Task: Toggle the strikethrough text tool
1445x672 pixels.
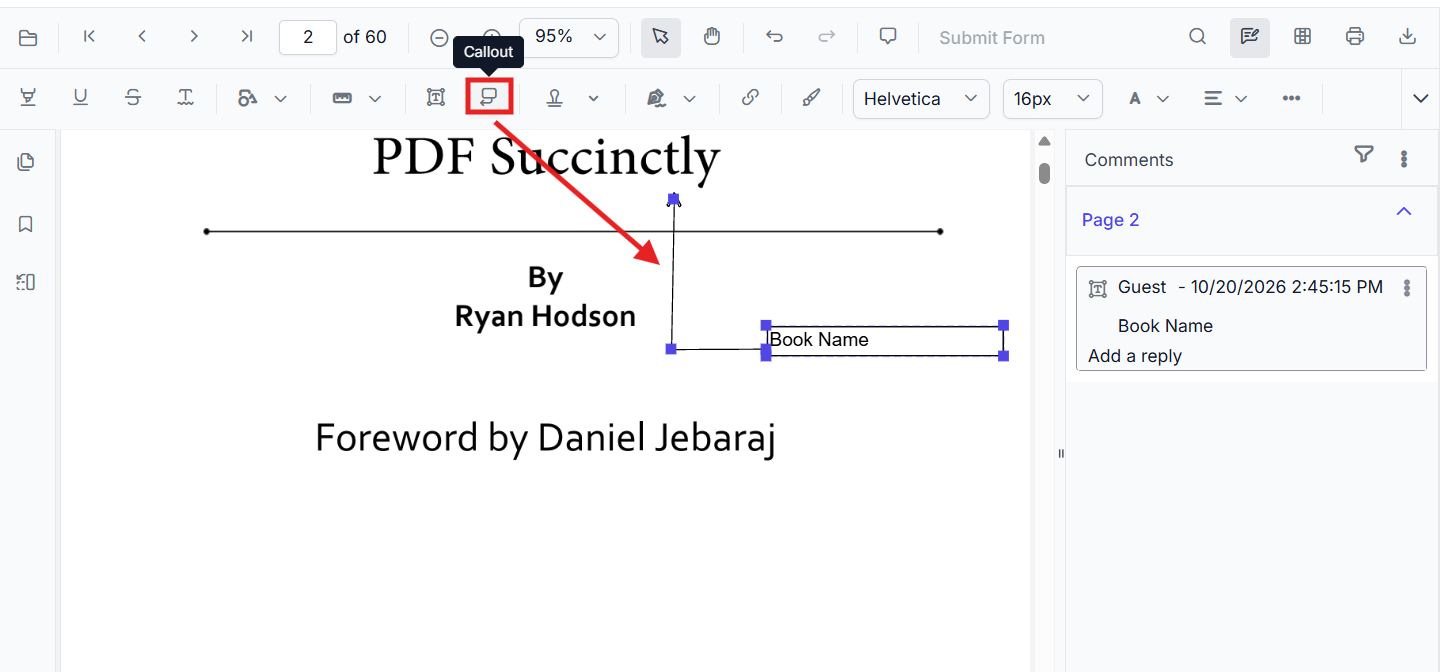Action: (x=133, y=97)
